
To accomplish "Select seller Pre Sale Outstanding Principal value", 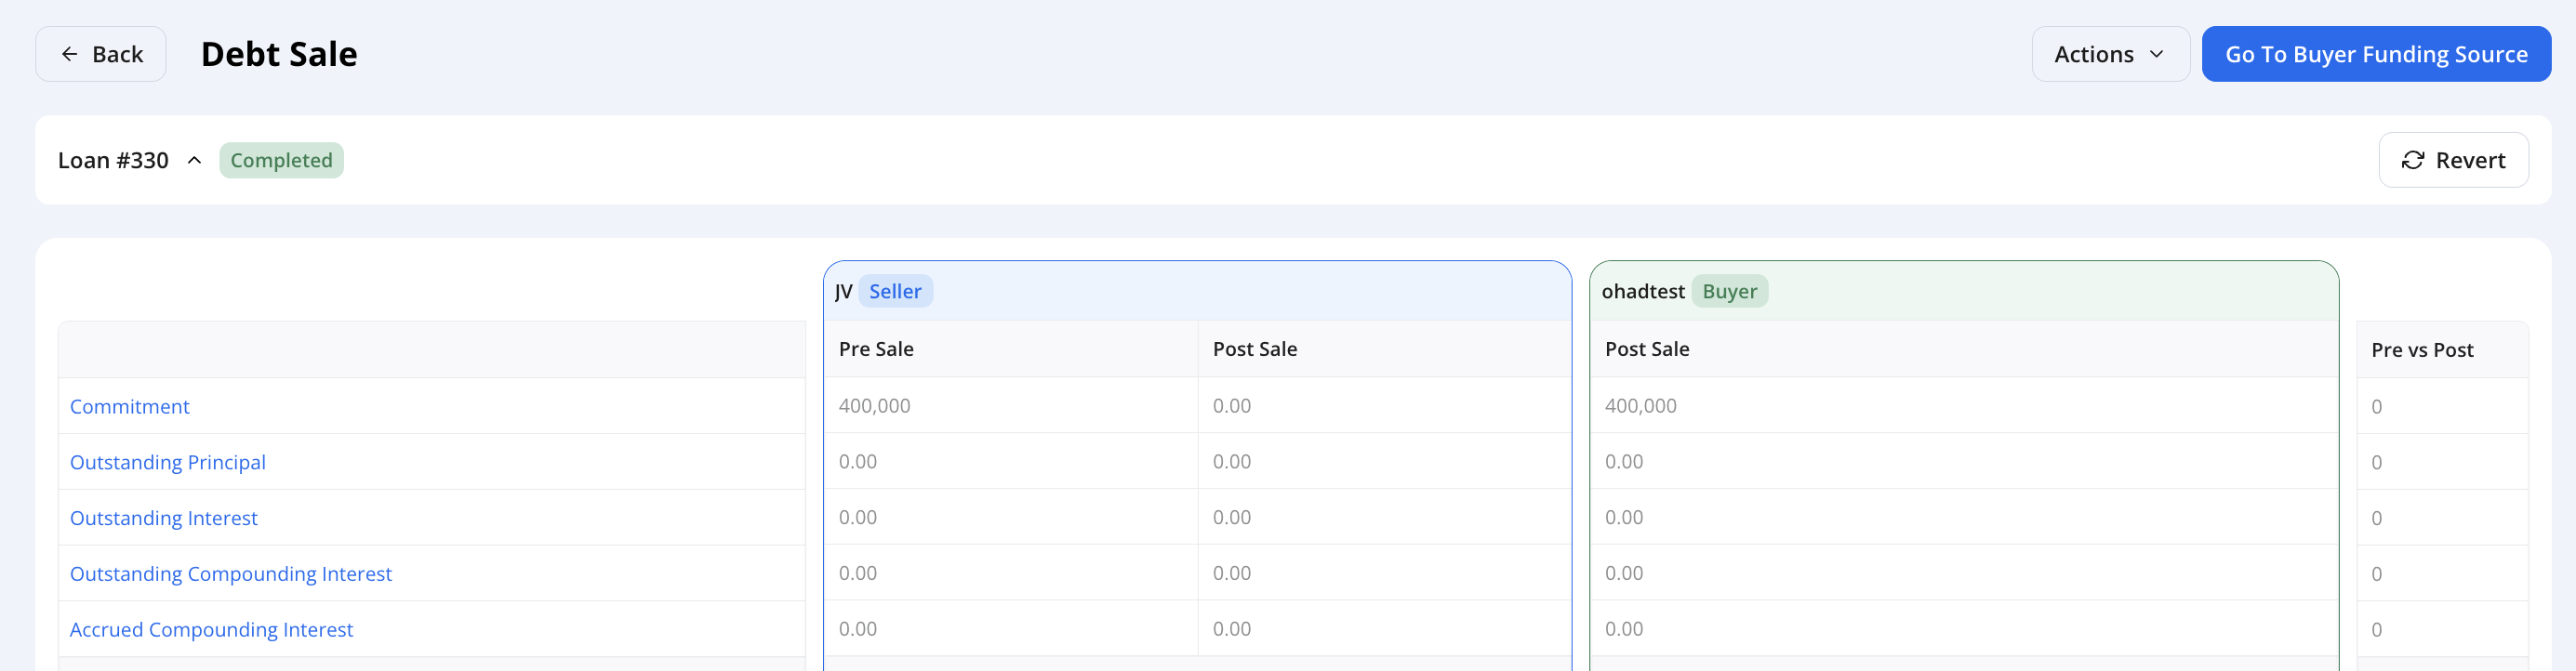I will point(858,462).
